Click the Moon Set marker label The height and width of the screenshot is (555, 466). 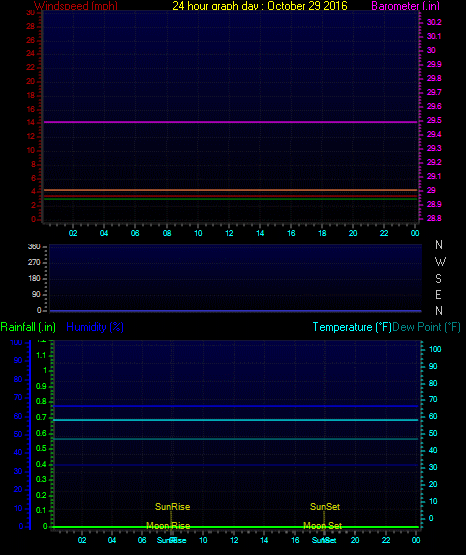coord(322,526)
